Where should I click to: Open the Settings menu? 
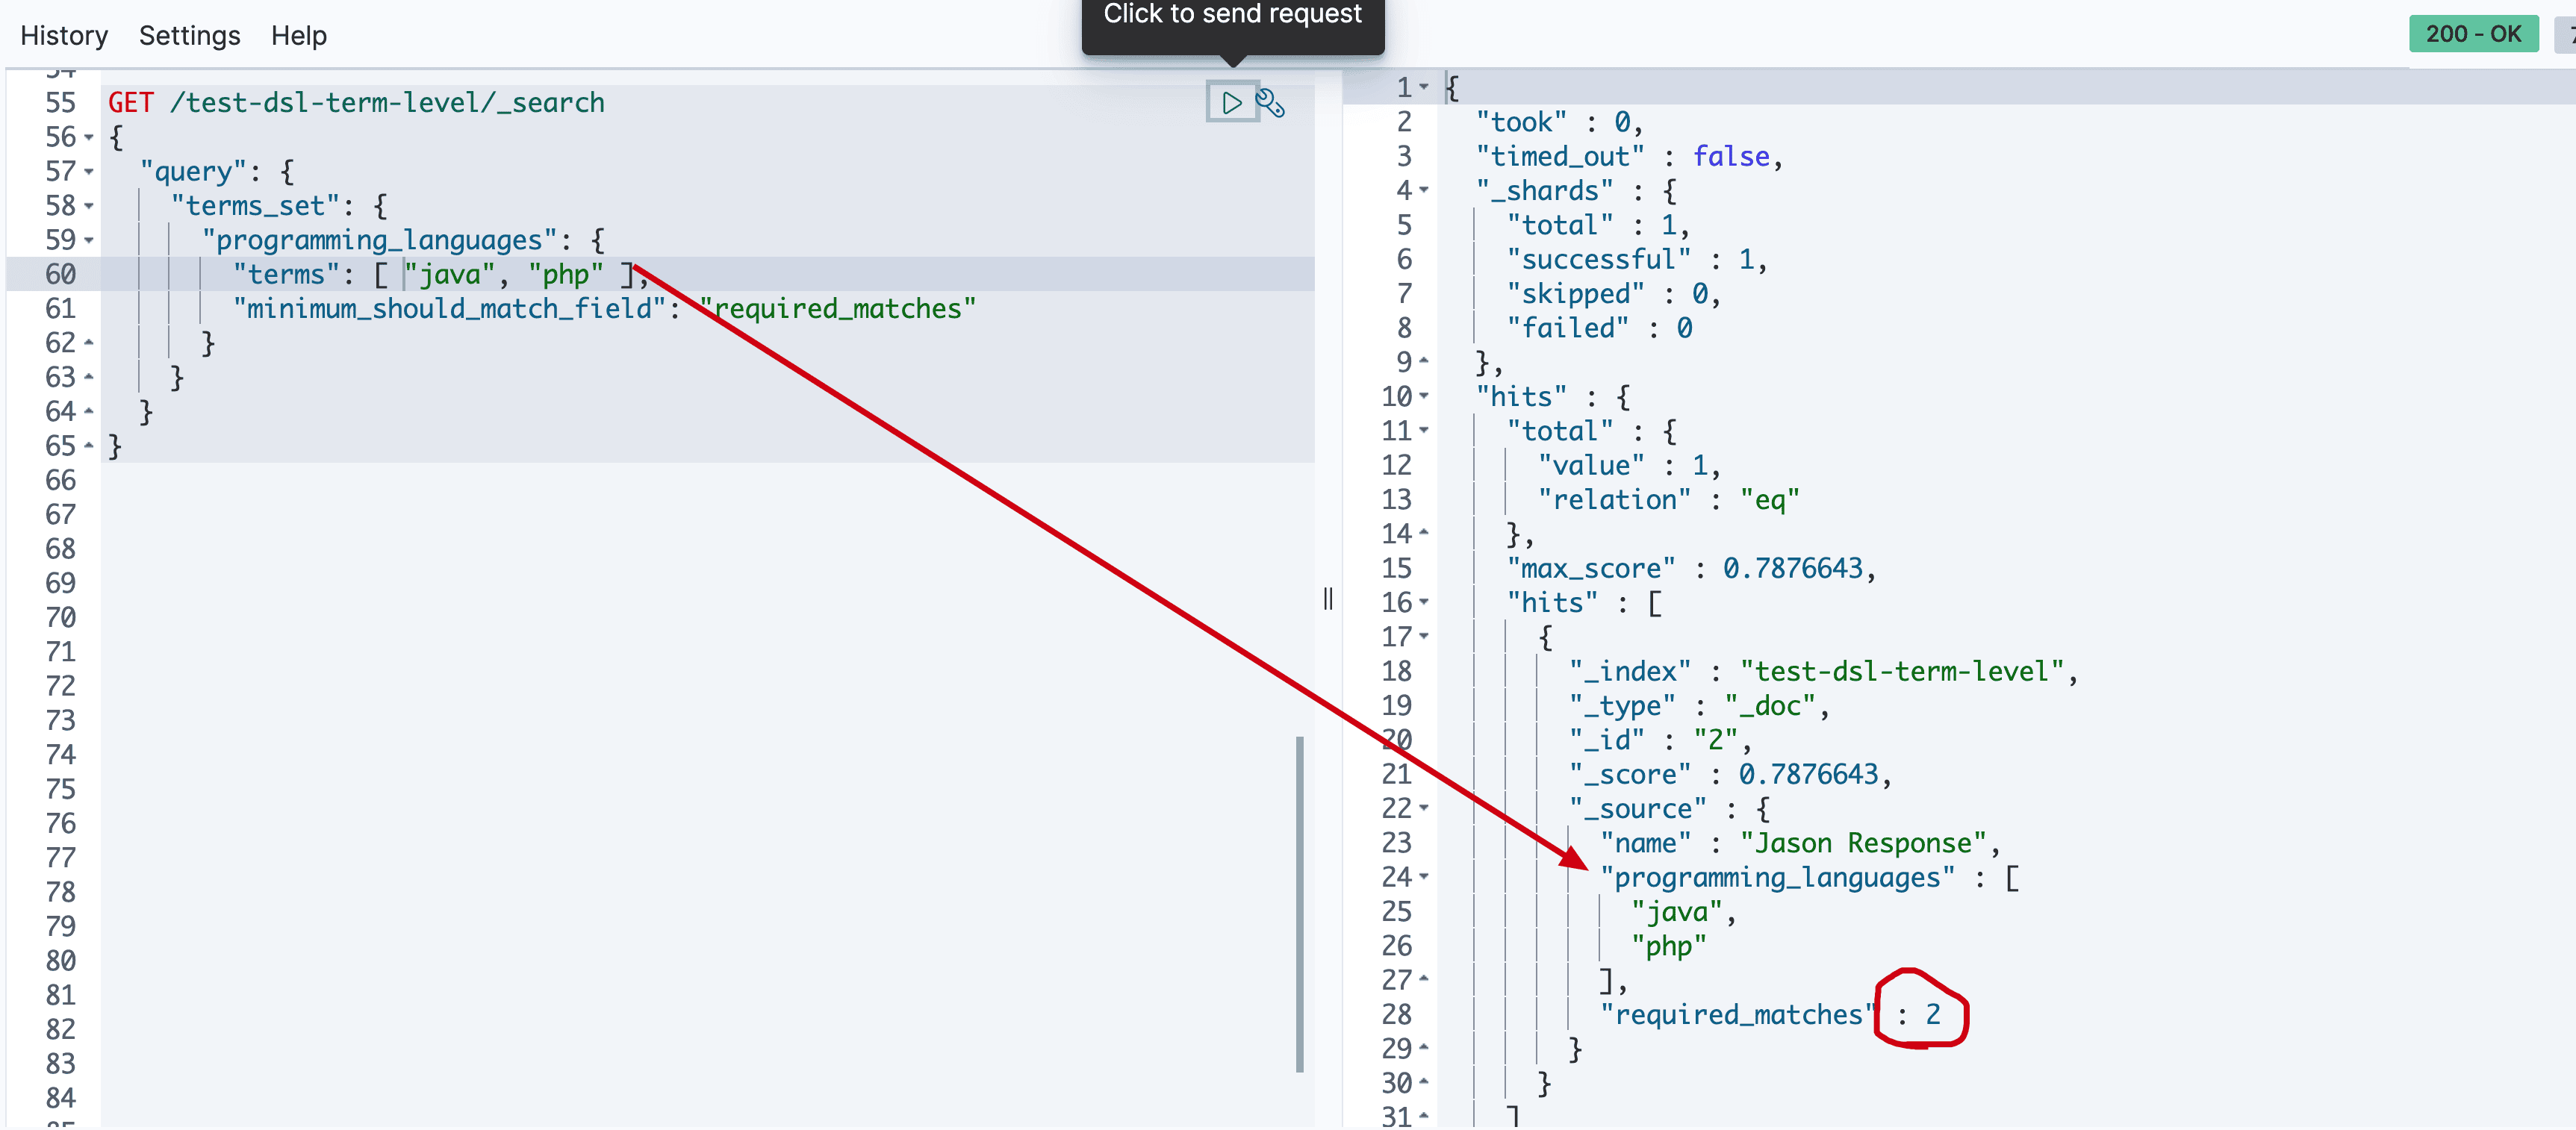point(189,36)
